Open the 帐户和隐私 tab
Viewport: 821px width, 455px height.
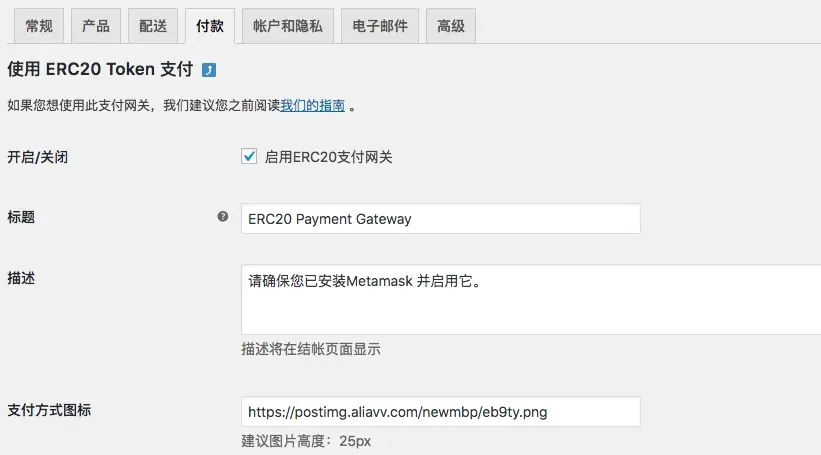[x=288, y=26]
